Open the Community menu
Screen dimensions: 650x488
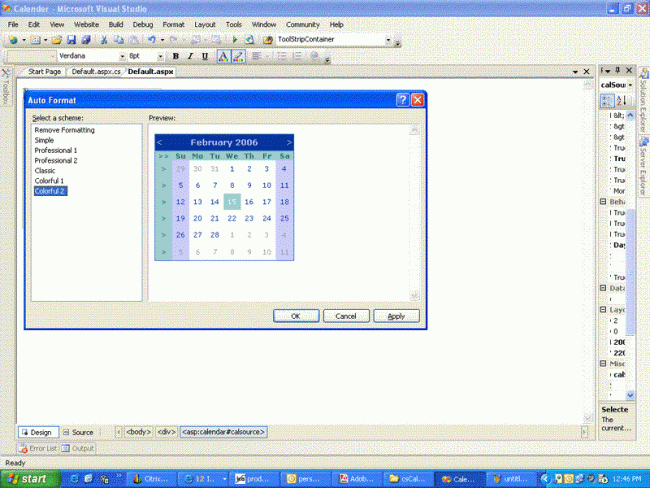click(x=303, y=24)
